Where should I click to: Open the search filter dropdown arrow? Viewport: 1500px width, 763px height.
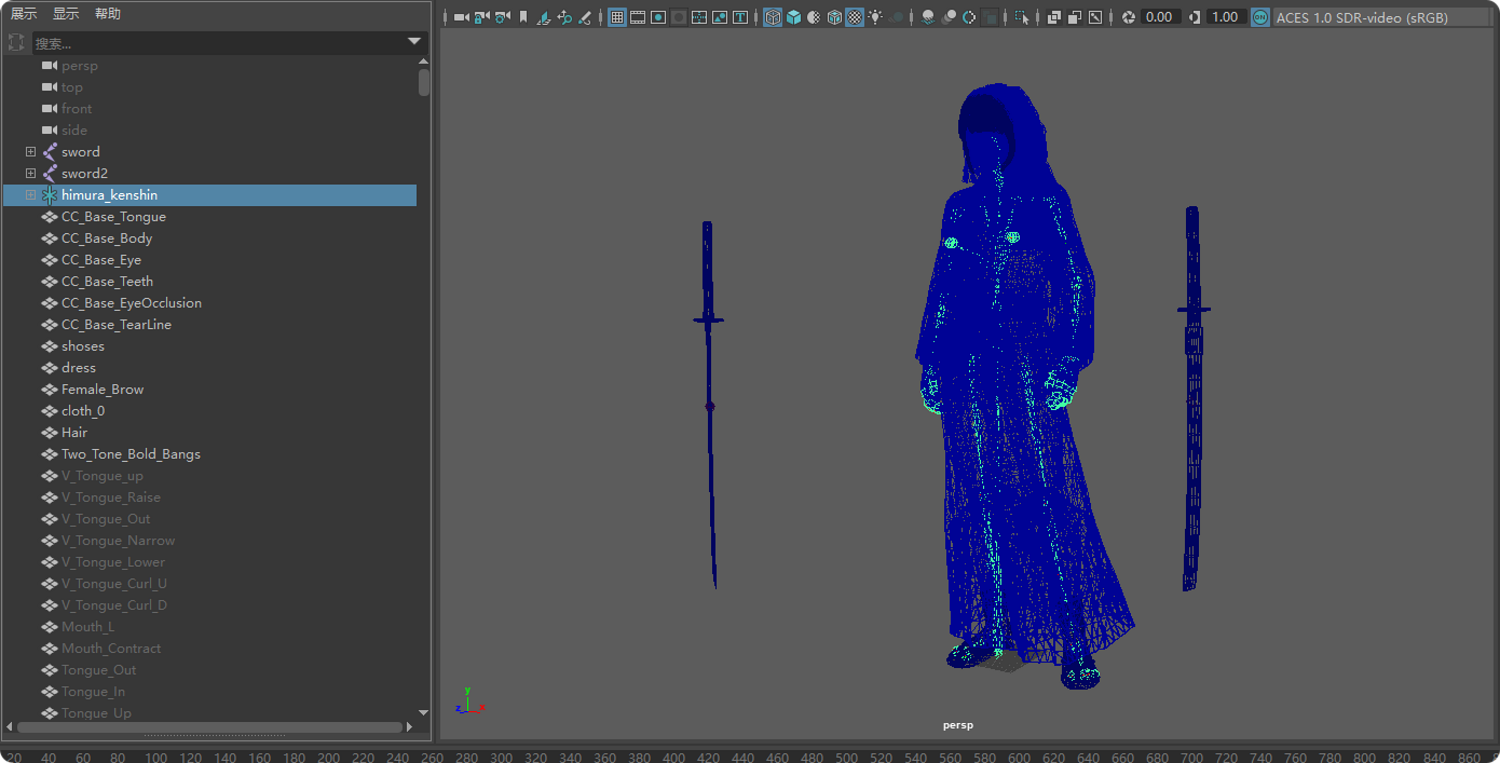coord(414,42)
